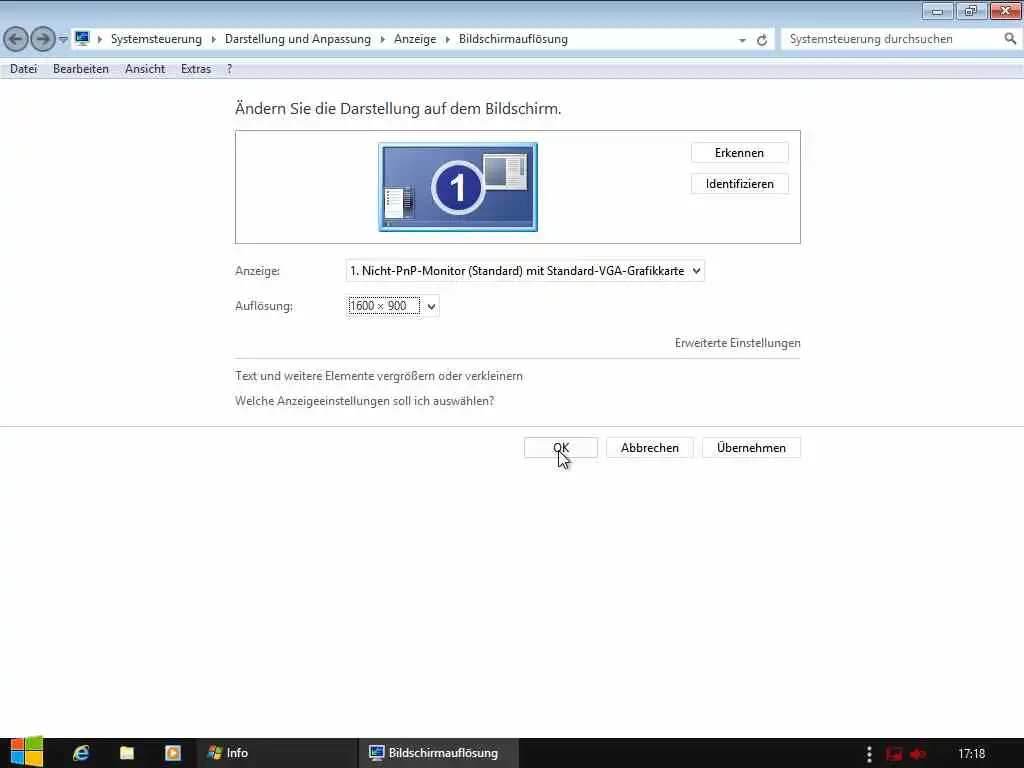Open Erweiterte Einstellungen link
Image resolution: width=1024 pixels, height=768 pixels.
(x=737, y=343)
